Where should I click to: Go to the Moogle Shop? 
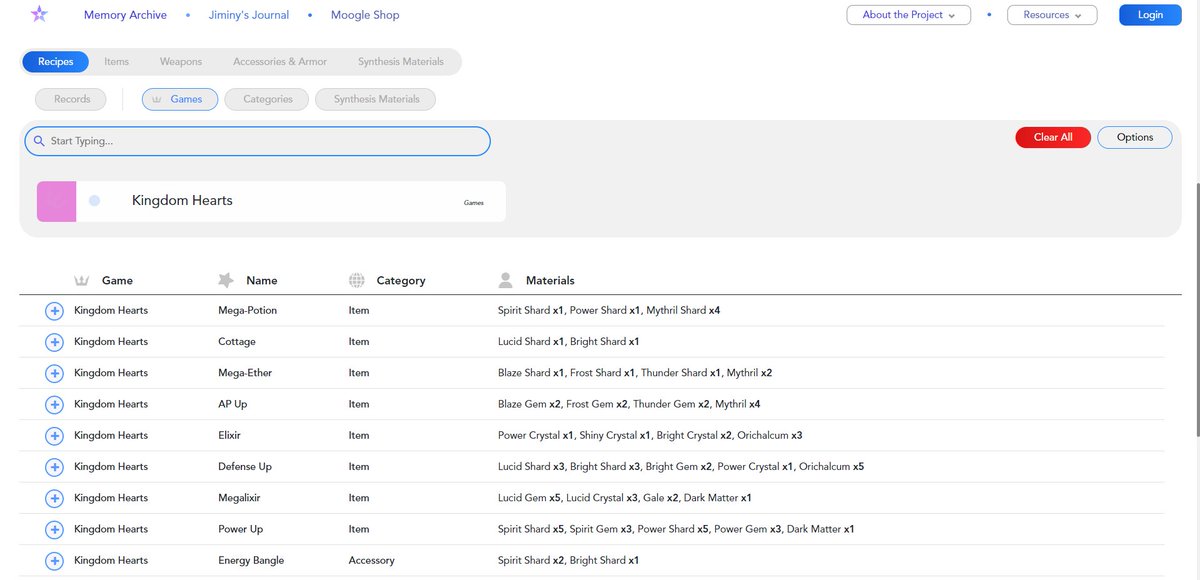click(x=365, y=15)
